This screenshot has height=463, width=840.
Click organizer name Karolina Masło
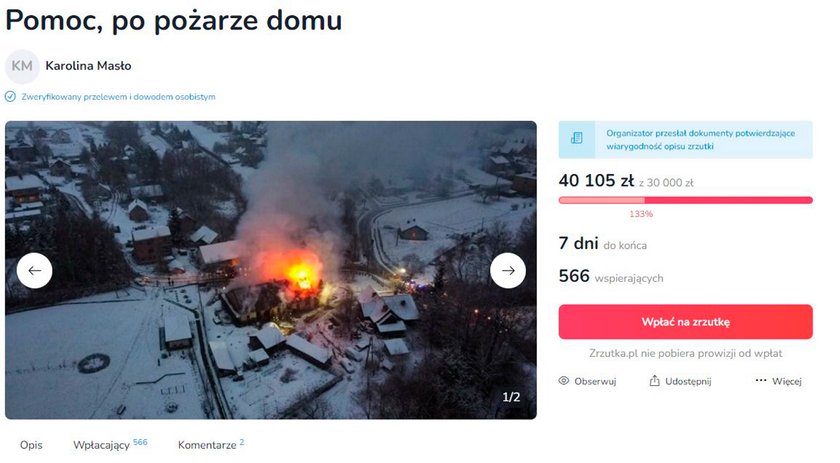click(88, 66)
